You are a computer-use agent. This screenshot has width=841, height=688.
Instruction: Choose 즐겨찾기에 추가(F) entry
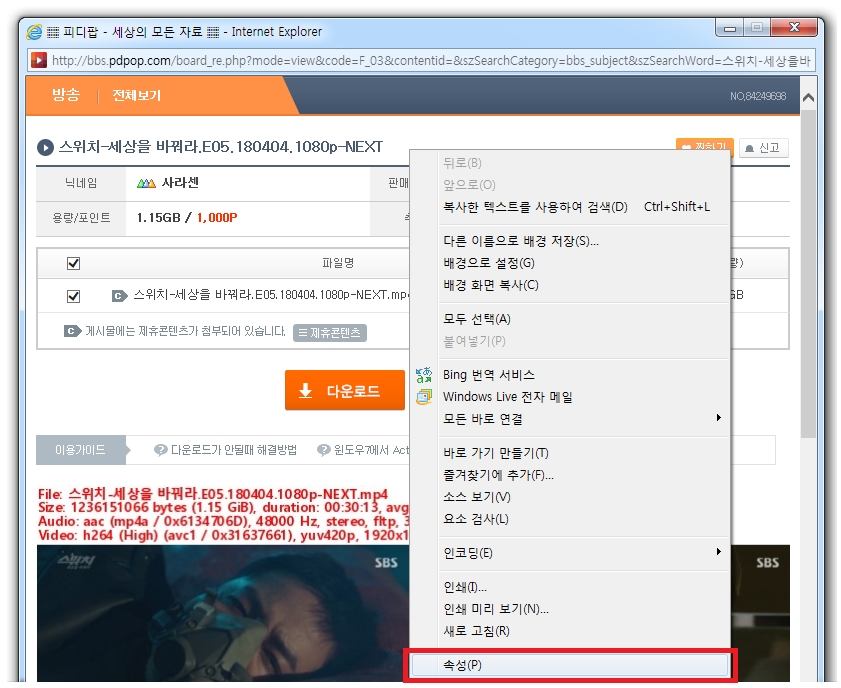pyautogui.click(x=584, y=475)
